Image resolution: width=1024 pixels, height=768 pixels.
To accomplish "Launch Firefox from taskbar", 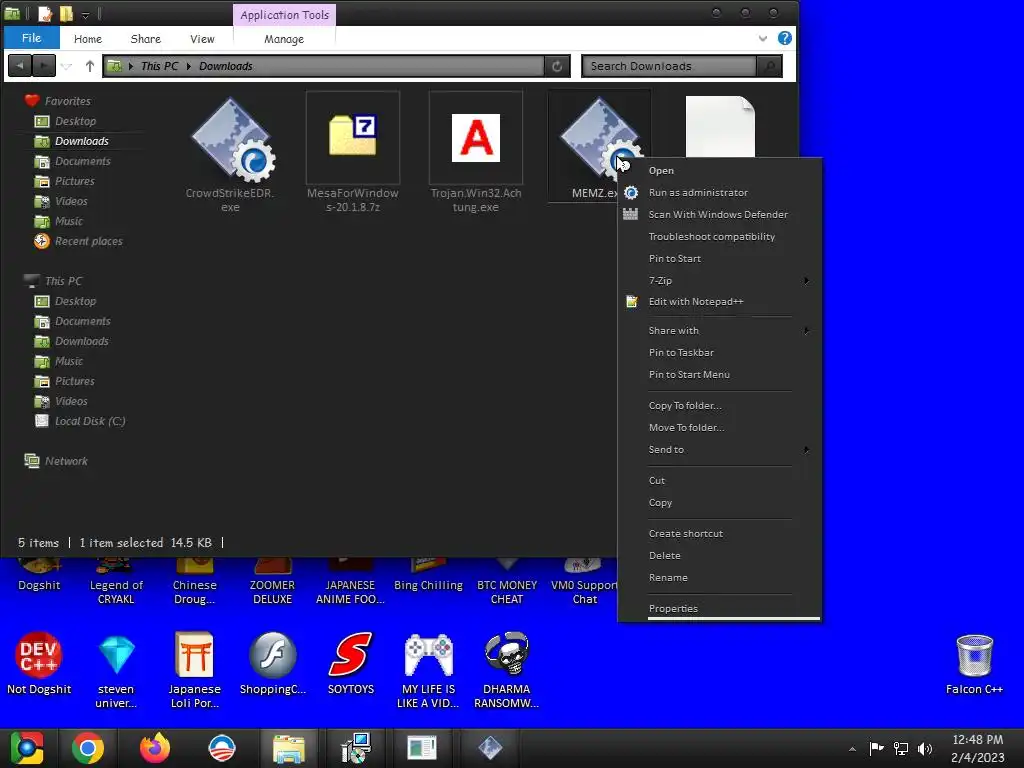I will 155,748.
